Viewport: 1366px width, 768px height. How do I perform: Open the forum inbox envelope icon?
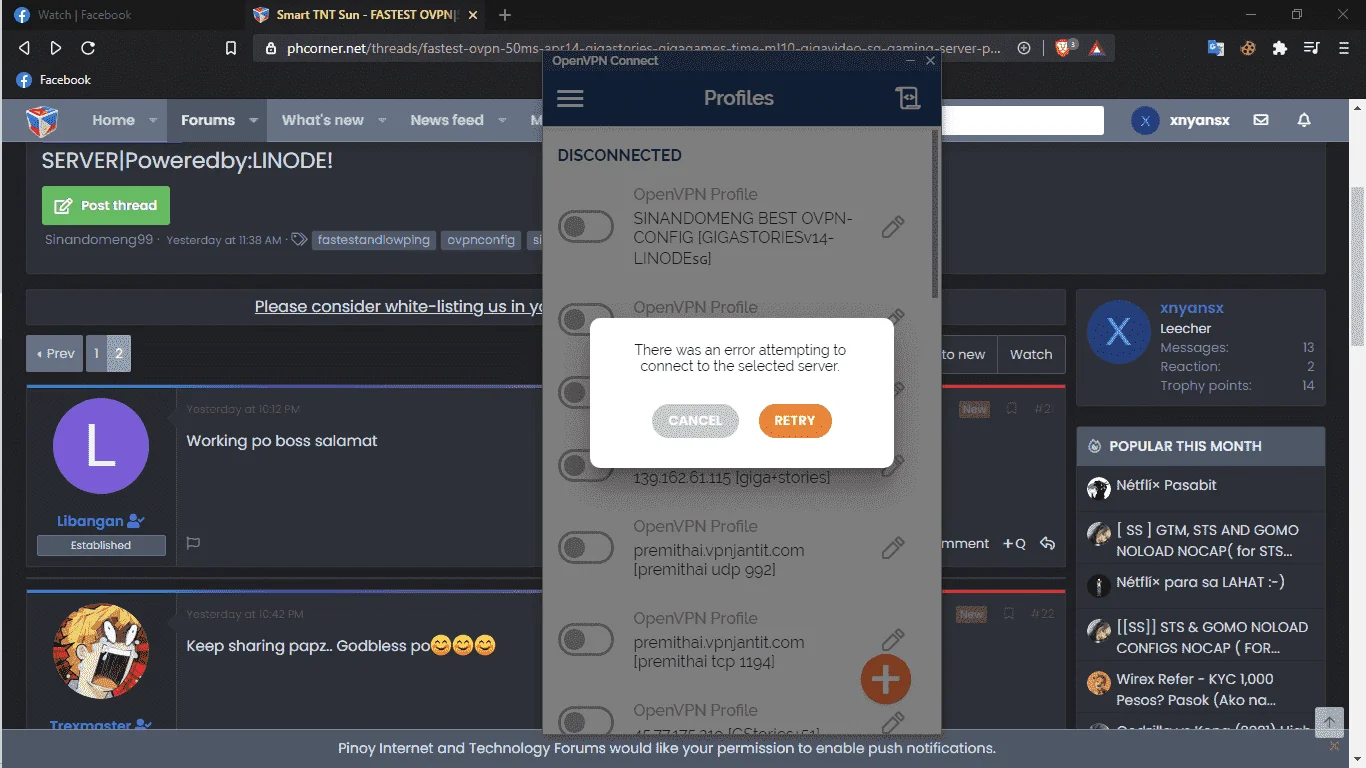(x=1261, y=120)
